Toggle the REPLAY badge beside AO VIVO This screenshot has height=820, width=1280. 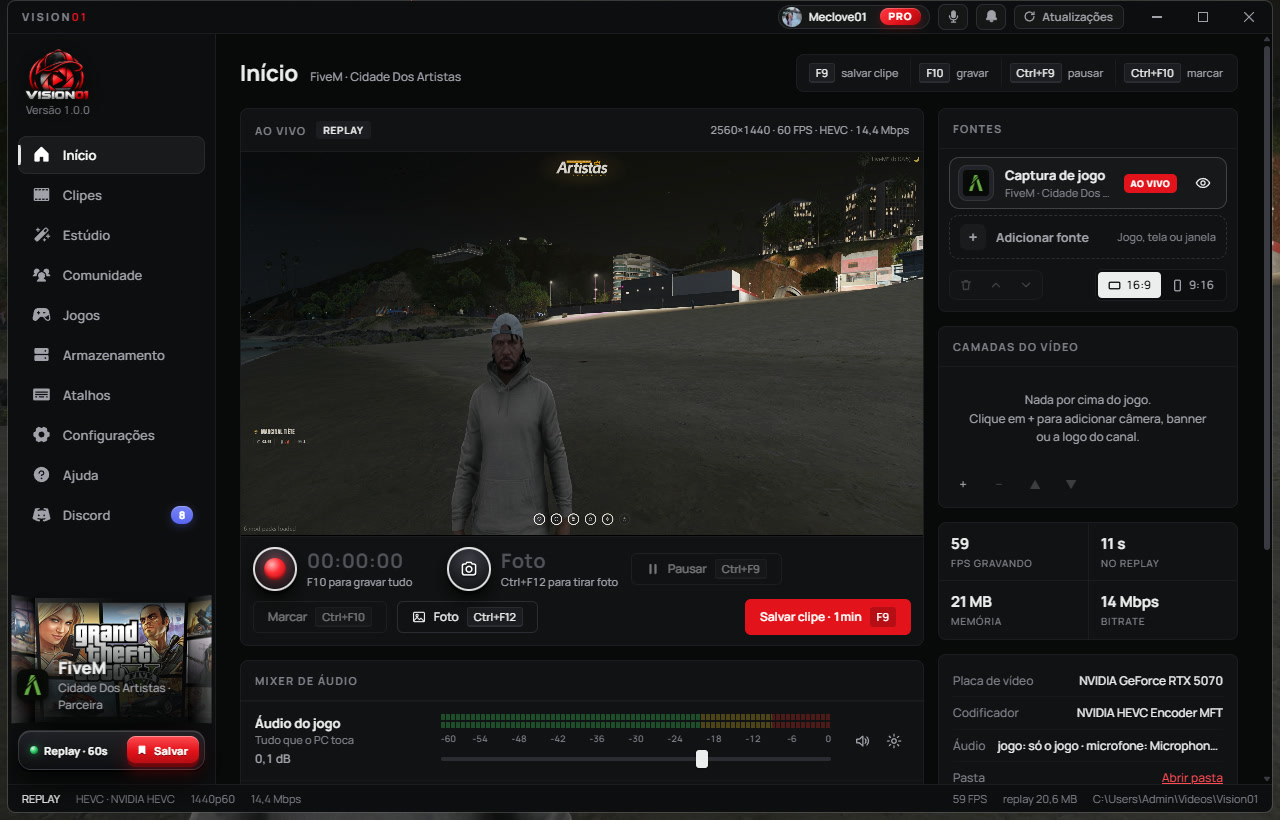343,130
